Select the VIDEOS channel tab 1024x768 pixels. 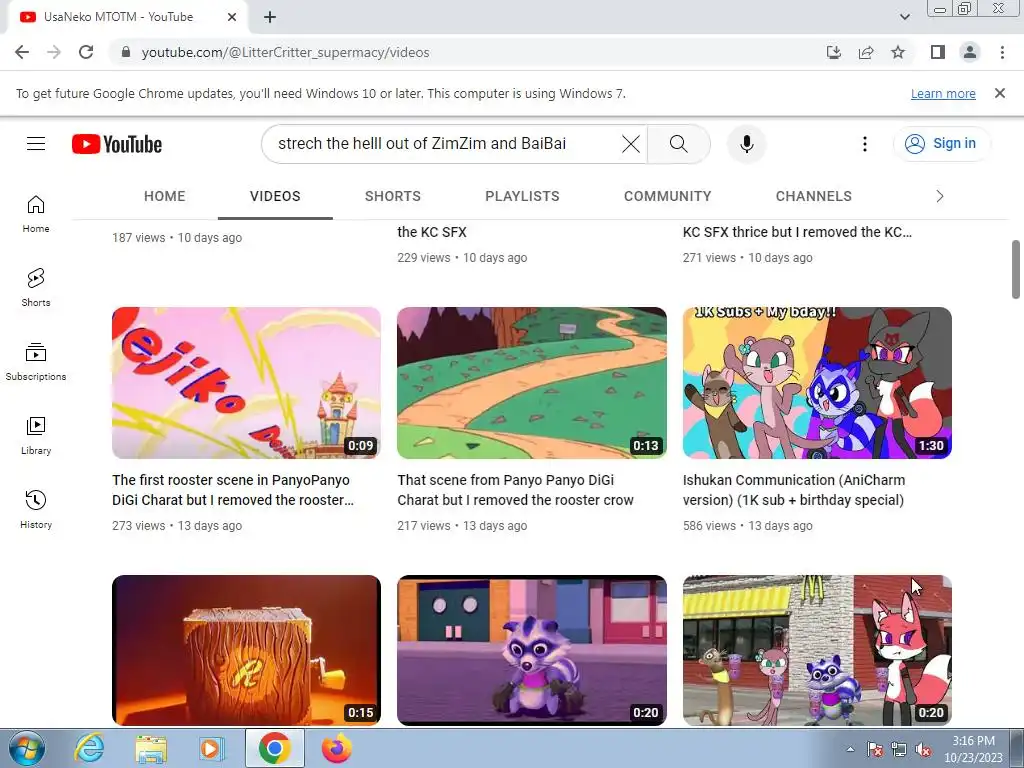tap(275, 196)
